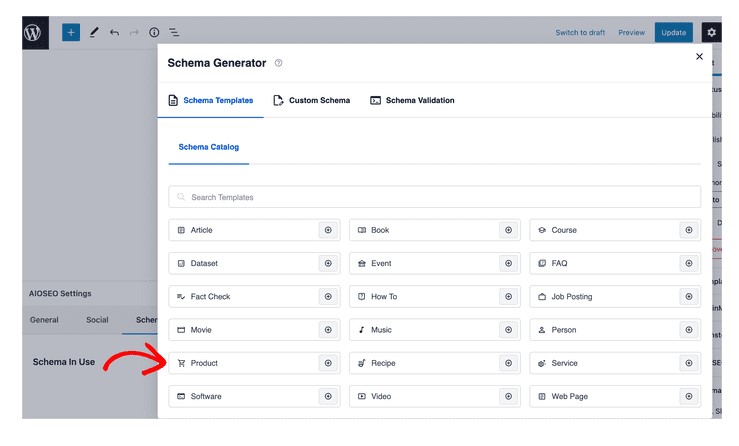Add the How To schema plus icon
This screenshot has width=739, height=446.
tap(509, 297)
